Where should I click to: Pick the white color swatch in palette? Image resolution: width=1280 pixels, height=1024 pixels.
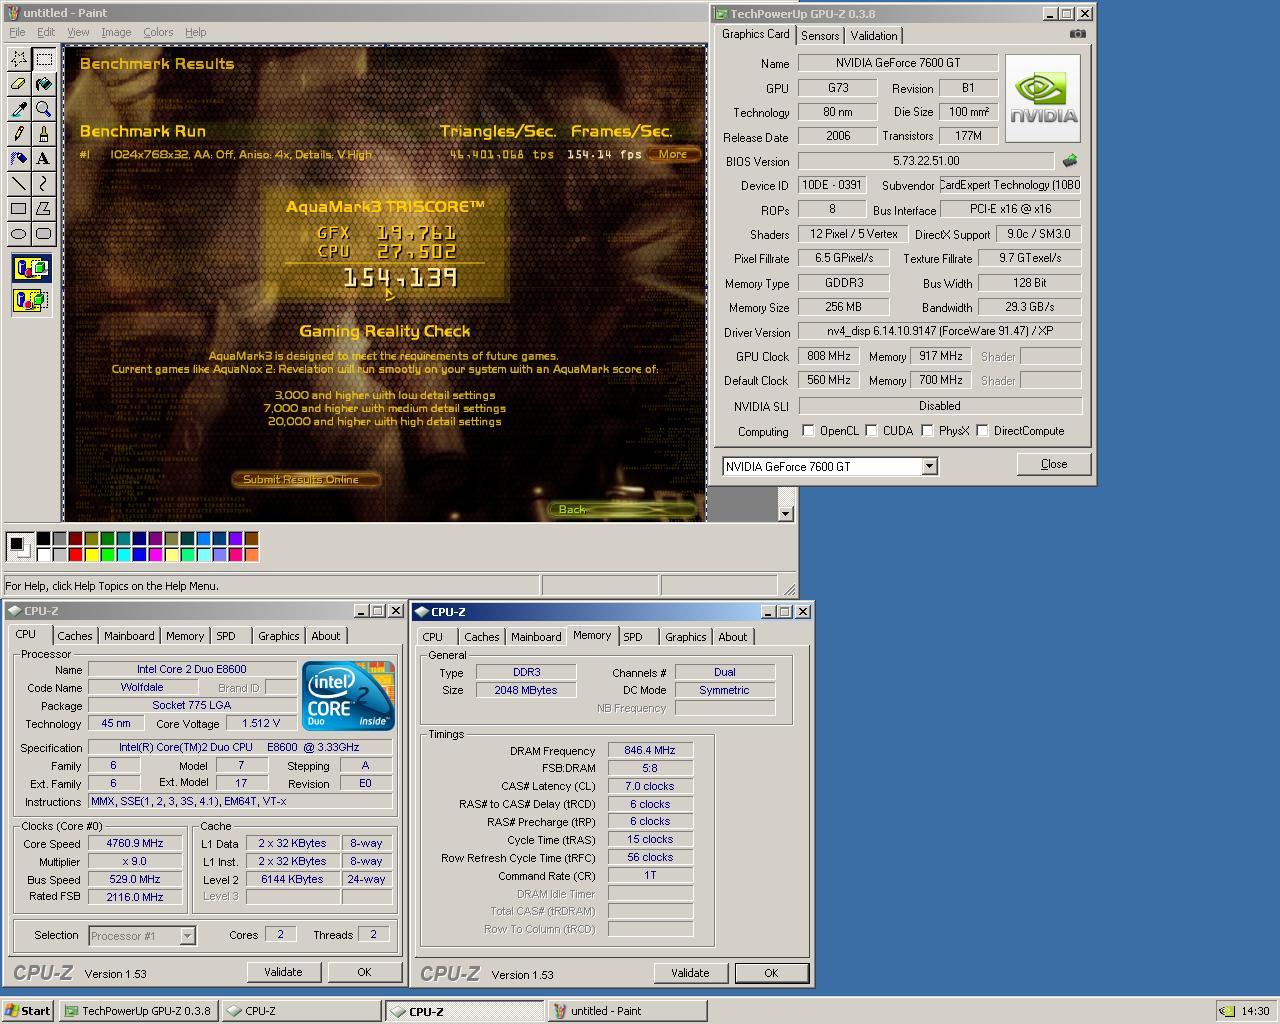click(43, 555)
